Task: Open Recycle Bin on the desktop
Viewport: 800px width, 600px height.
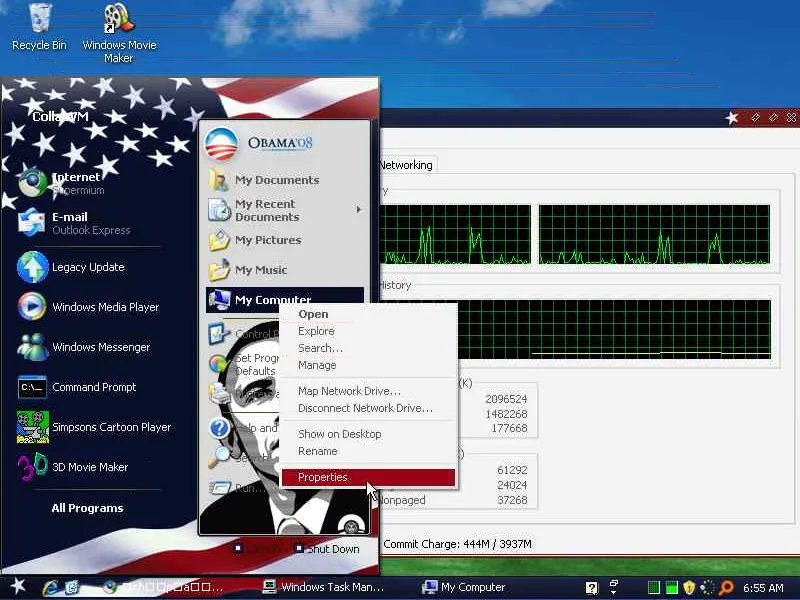Action: click(x=39, y=27)
